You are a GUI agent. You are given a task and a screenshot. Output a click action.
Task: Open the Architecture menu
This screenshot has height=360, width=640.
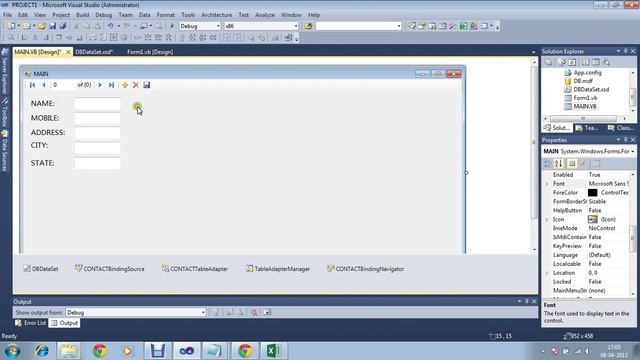216,15
